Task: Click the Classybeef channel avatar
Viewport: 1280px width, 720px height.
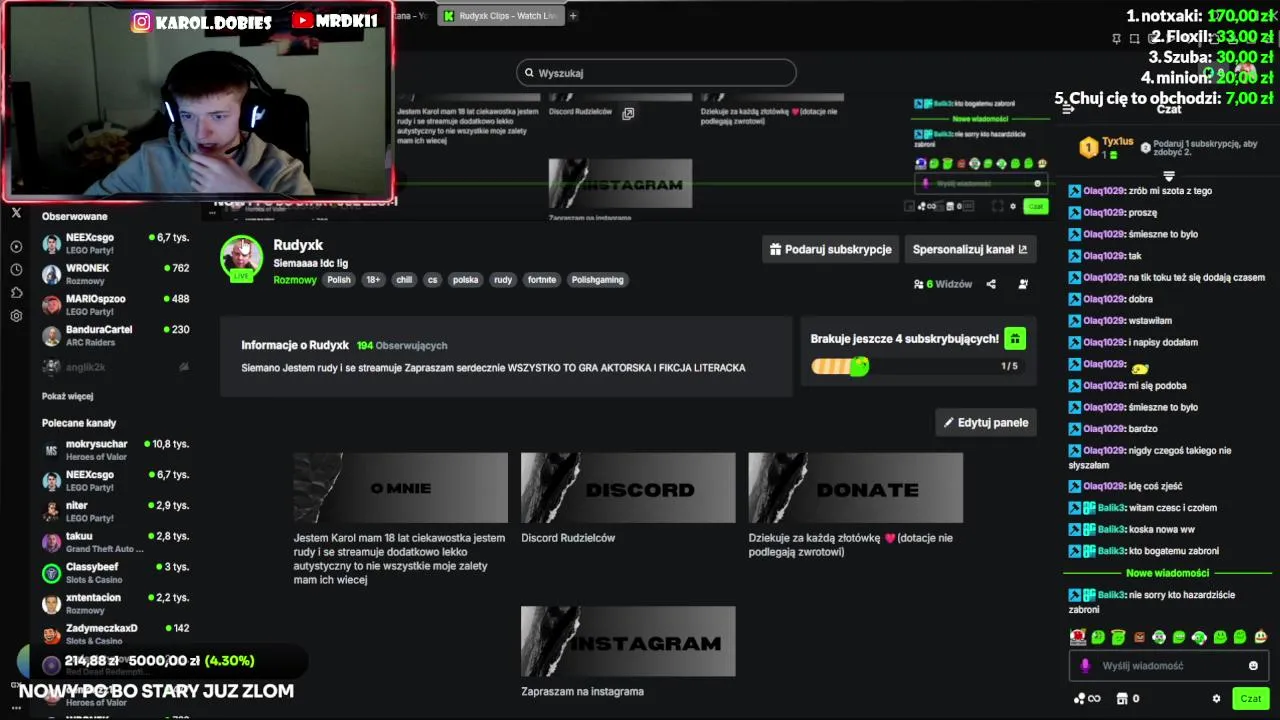Action: click(x=51, y=573)
